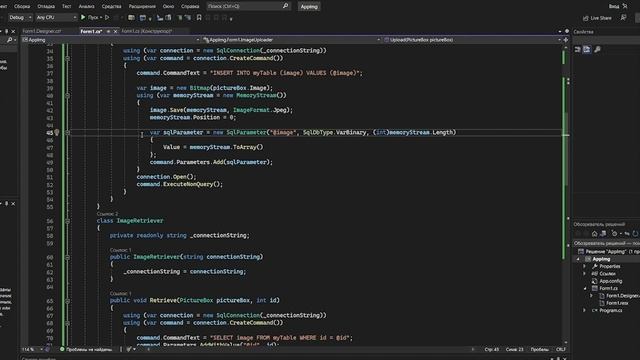
Task: Click the Вход sign-in button
Action: pyautogui.click(x=614, y=6)
